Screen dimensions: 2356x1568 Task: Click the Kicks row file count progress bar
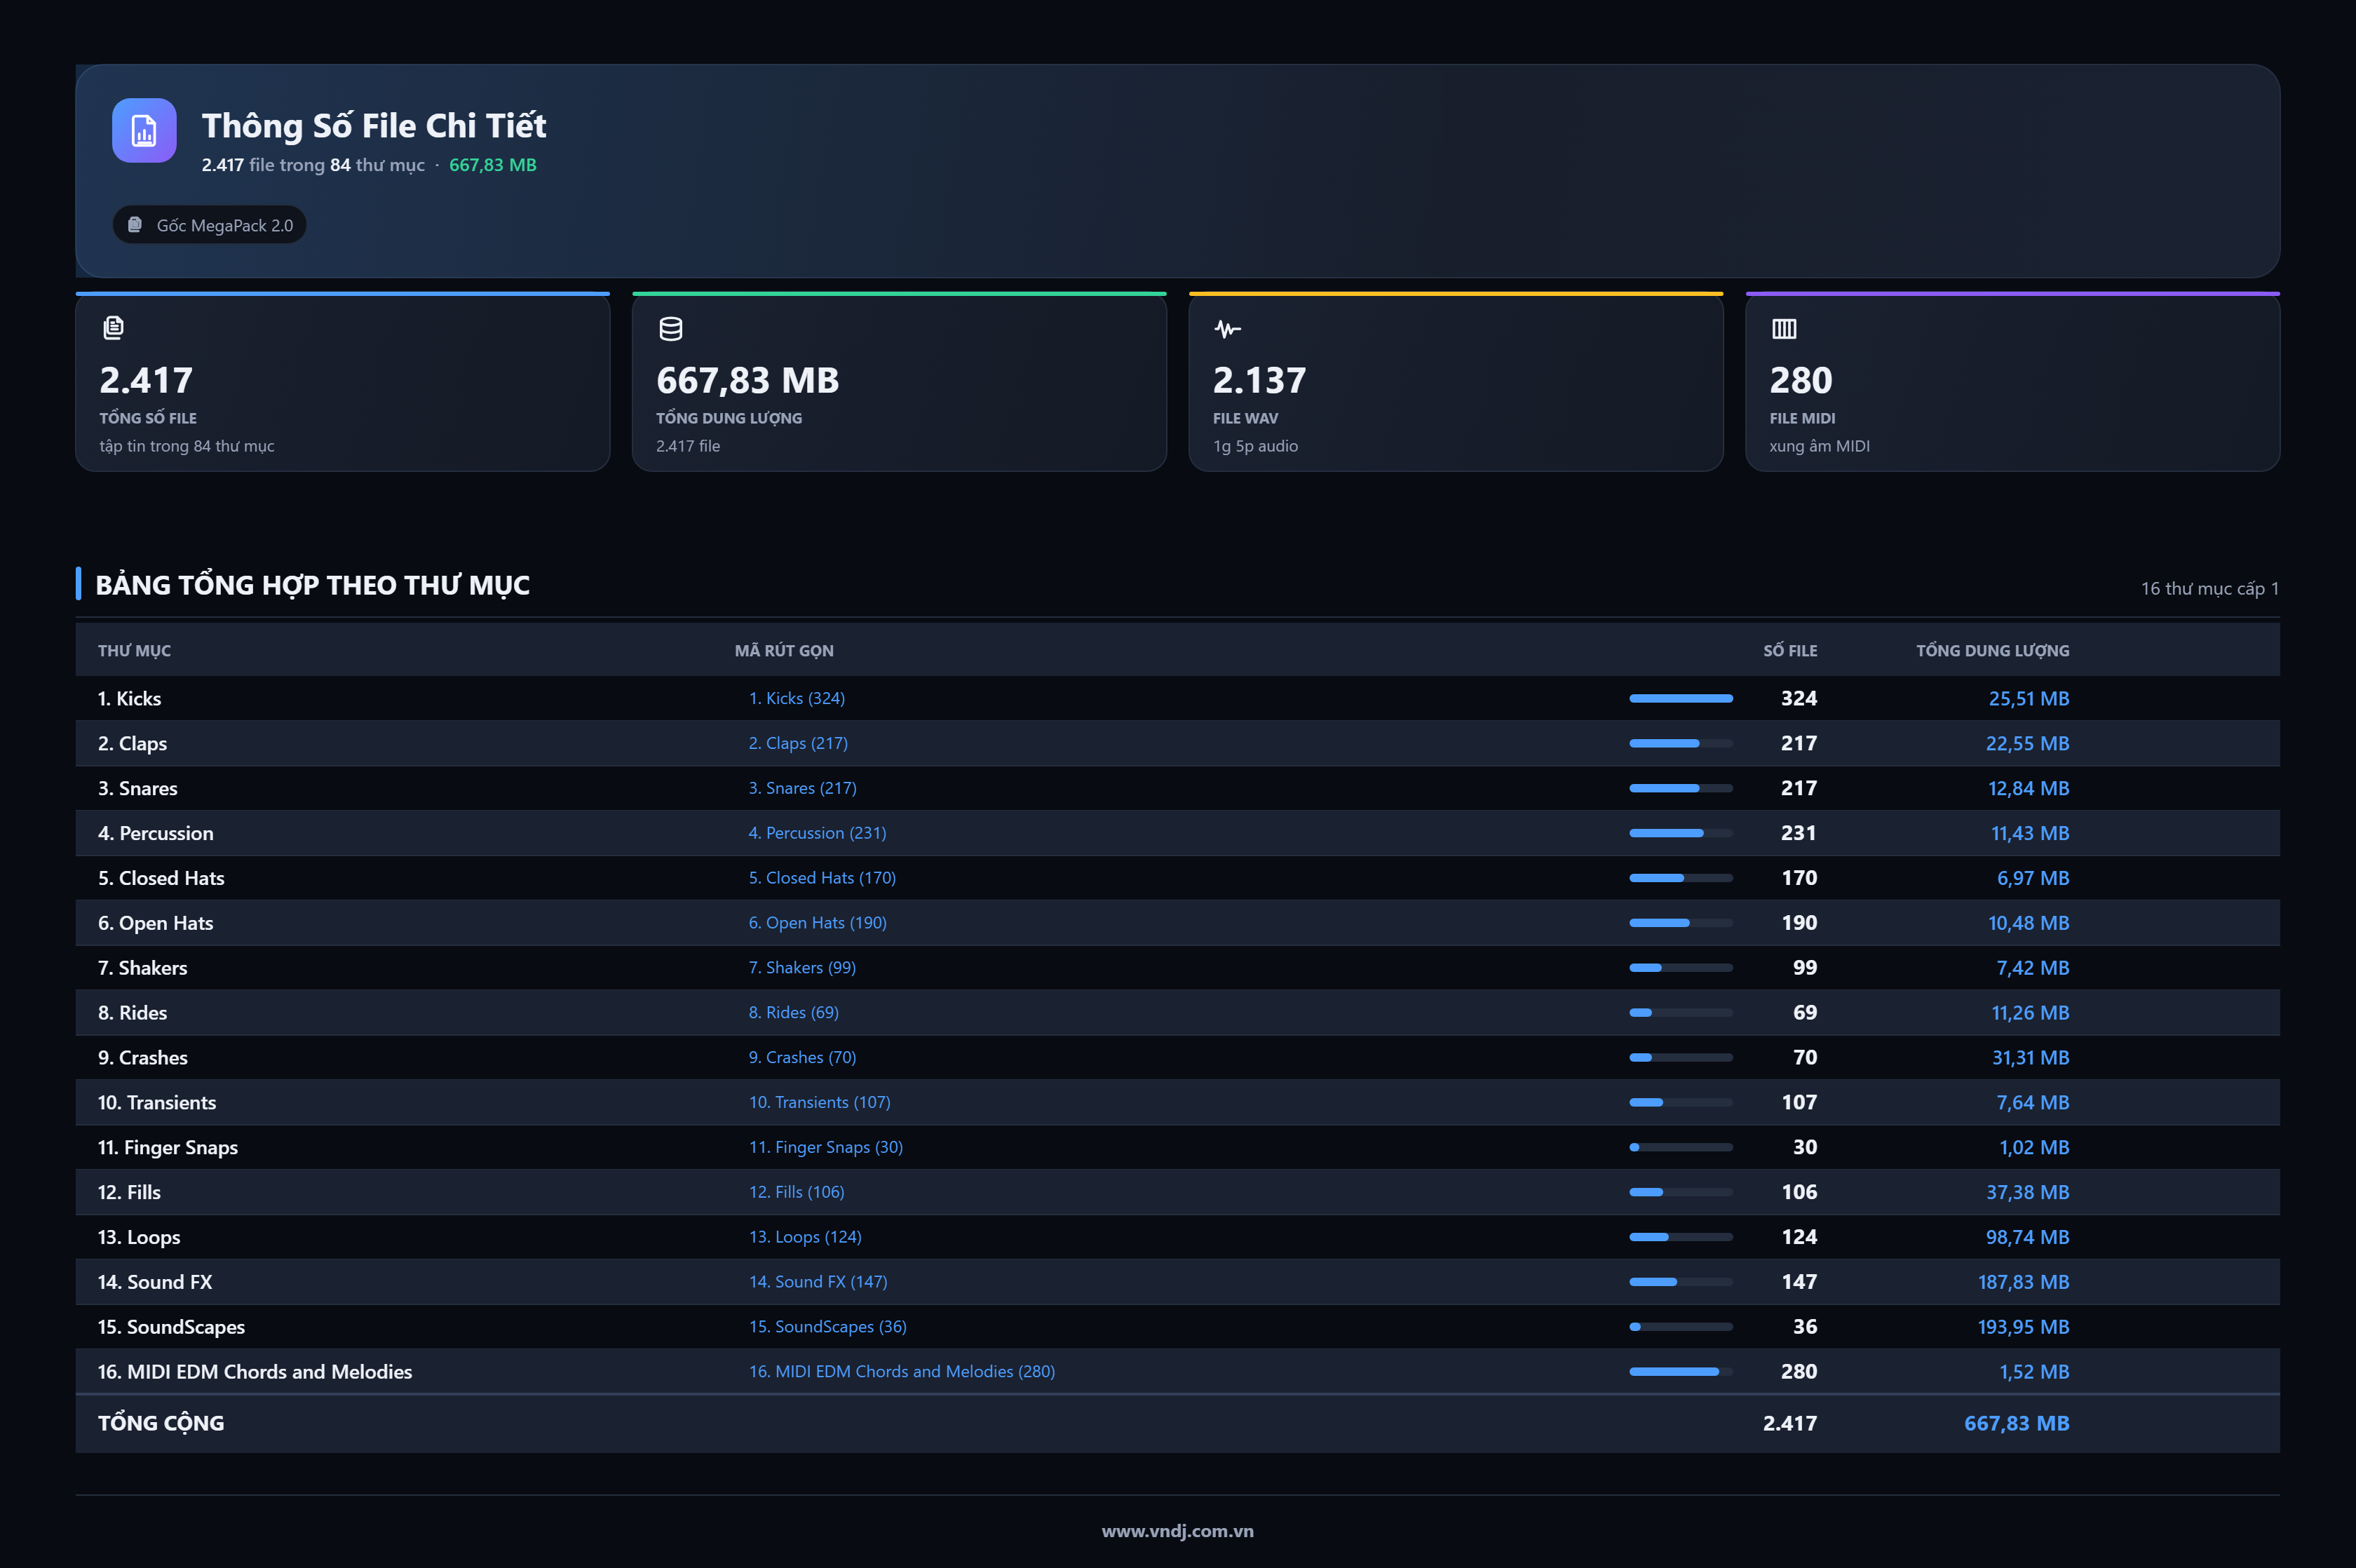(x=1680, y=698)
